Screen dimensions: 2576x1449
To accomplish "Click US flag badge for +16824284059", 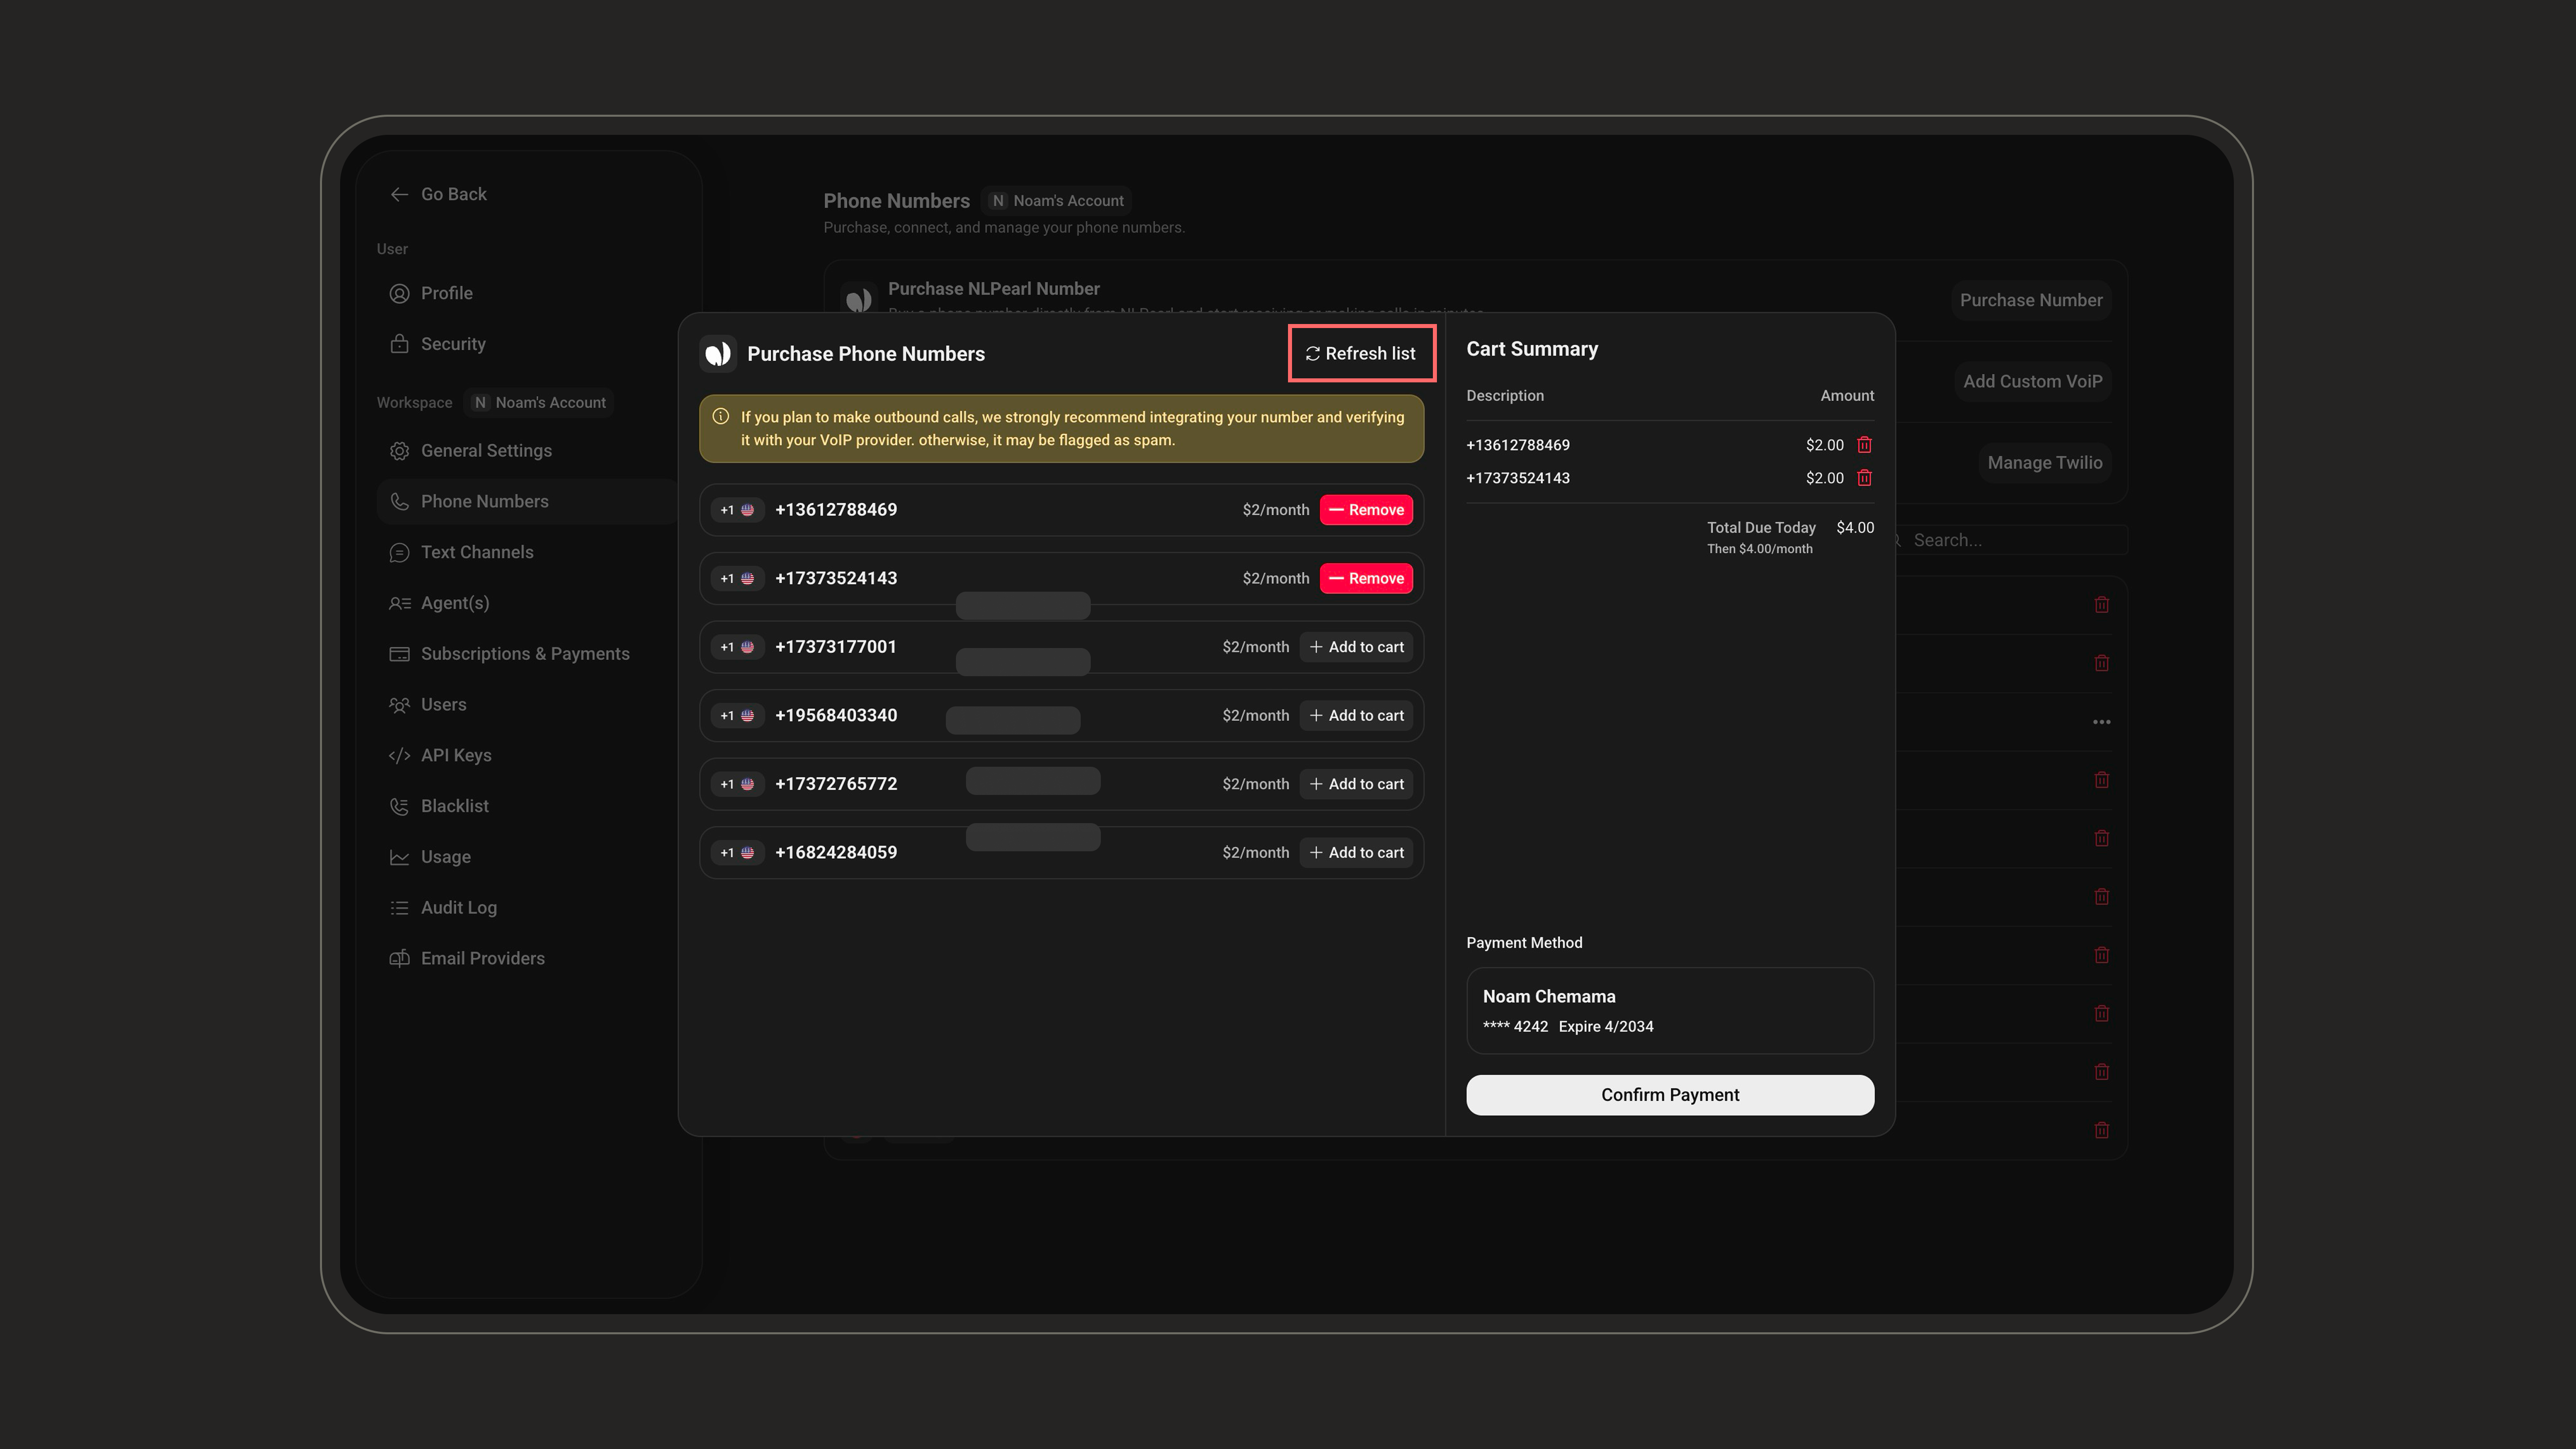I will point(737,853).
